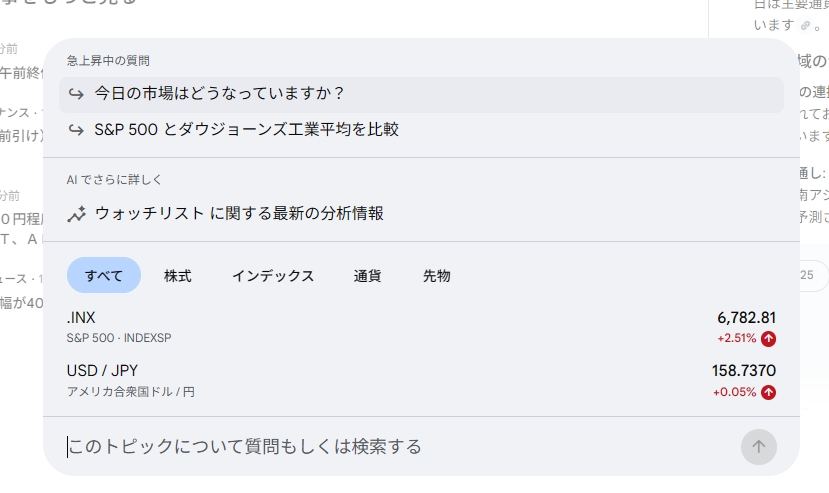The height and width of the screenshot is (493, 829).
Task: Click the red up-arrow badge for USD / JPY
Action: tap(768, 392)
